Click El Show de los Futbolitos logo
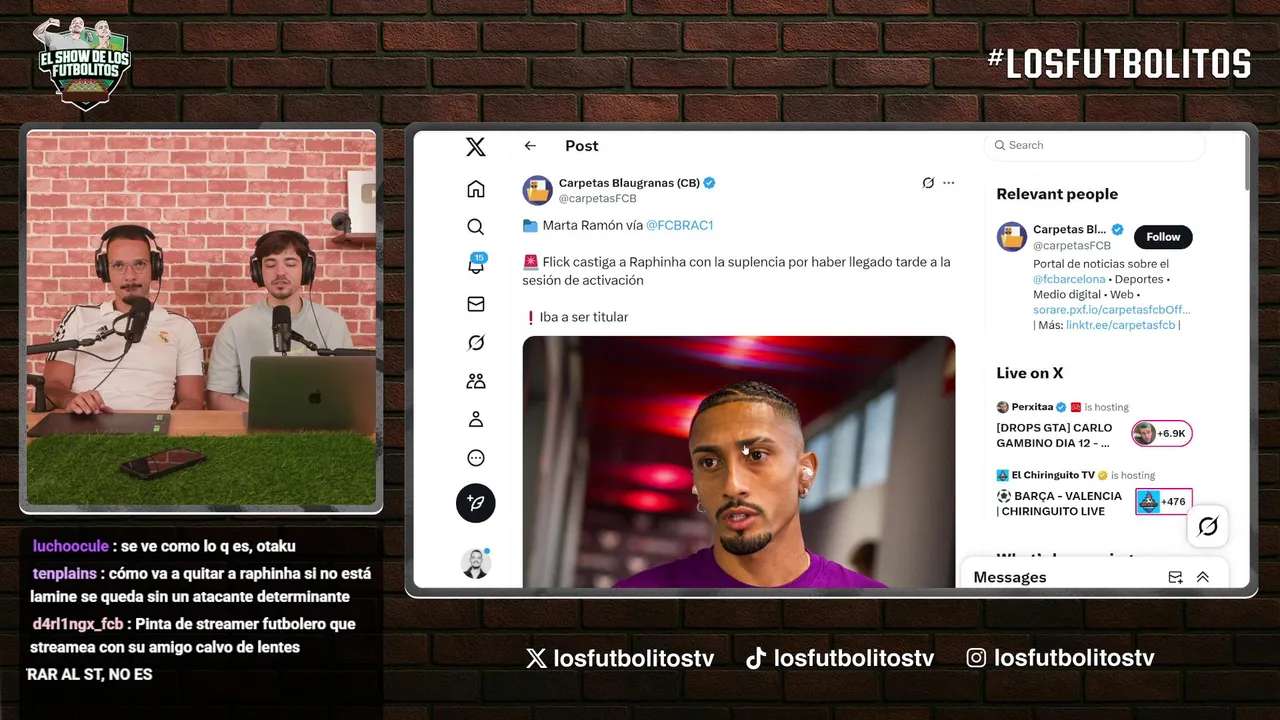Image resolution: width=1280 pixels, height=720 pixels. coord(83,62)
